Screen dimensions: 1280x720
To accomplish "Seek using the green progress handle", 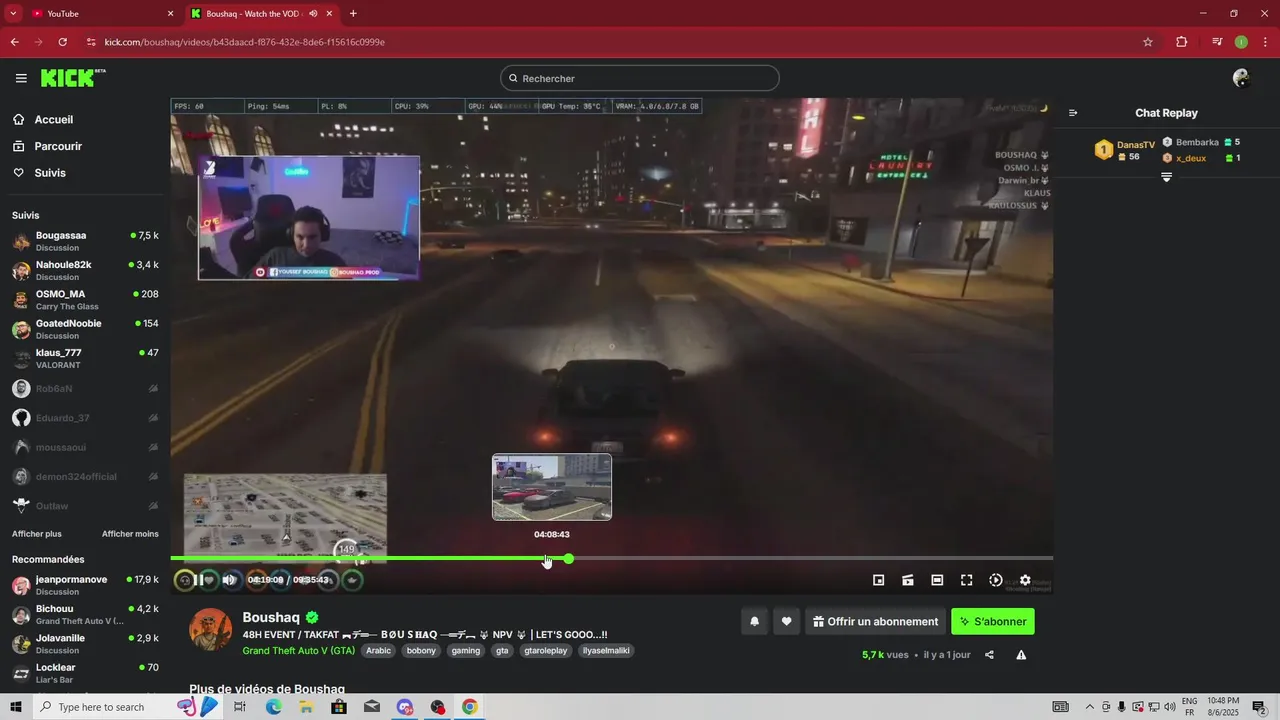I will click(x=568, y=558).
